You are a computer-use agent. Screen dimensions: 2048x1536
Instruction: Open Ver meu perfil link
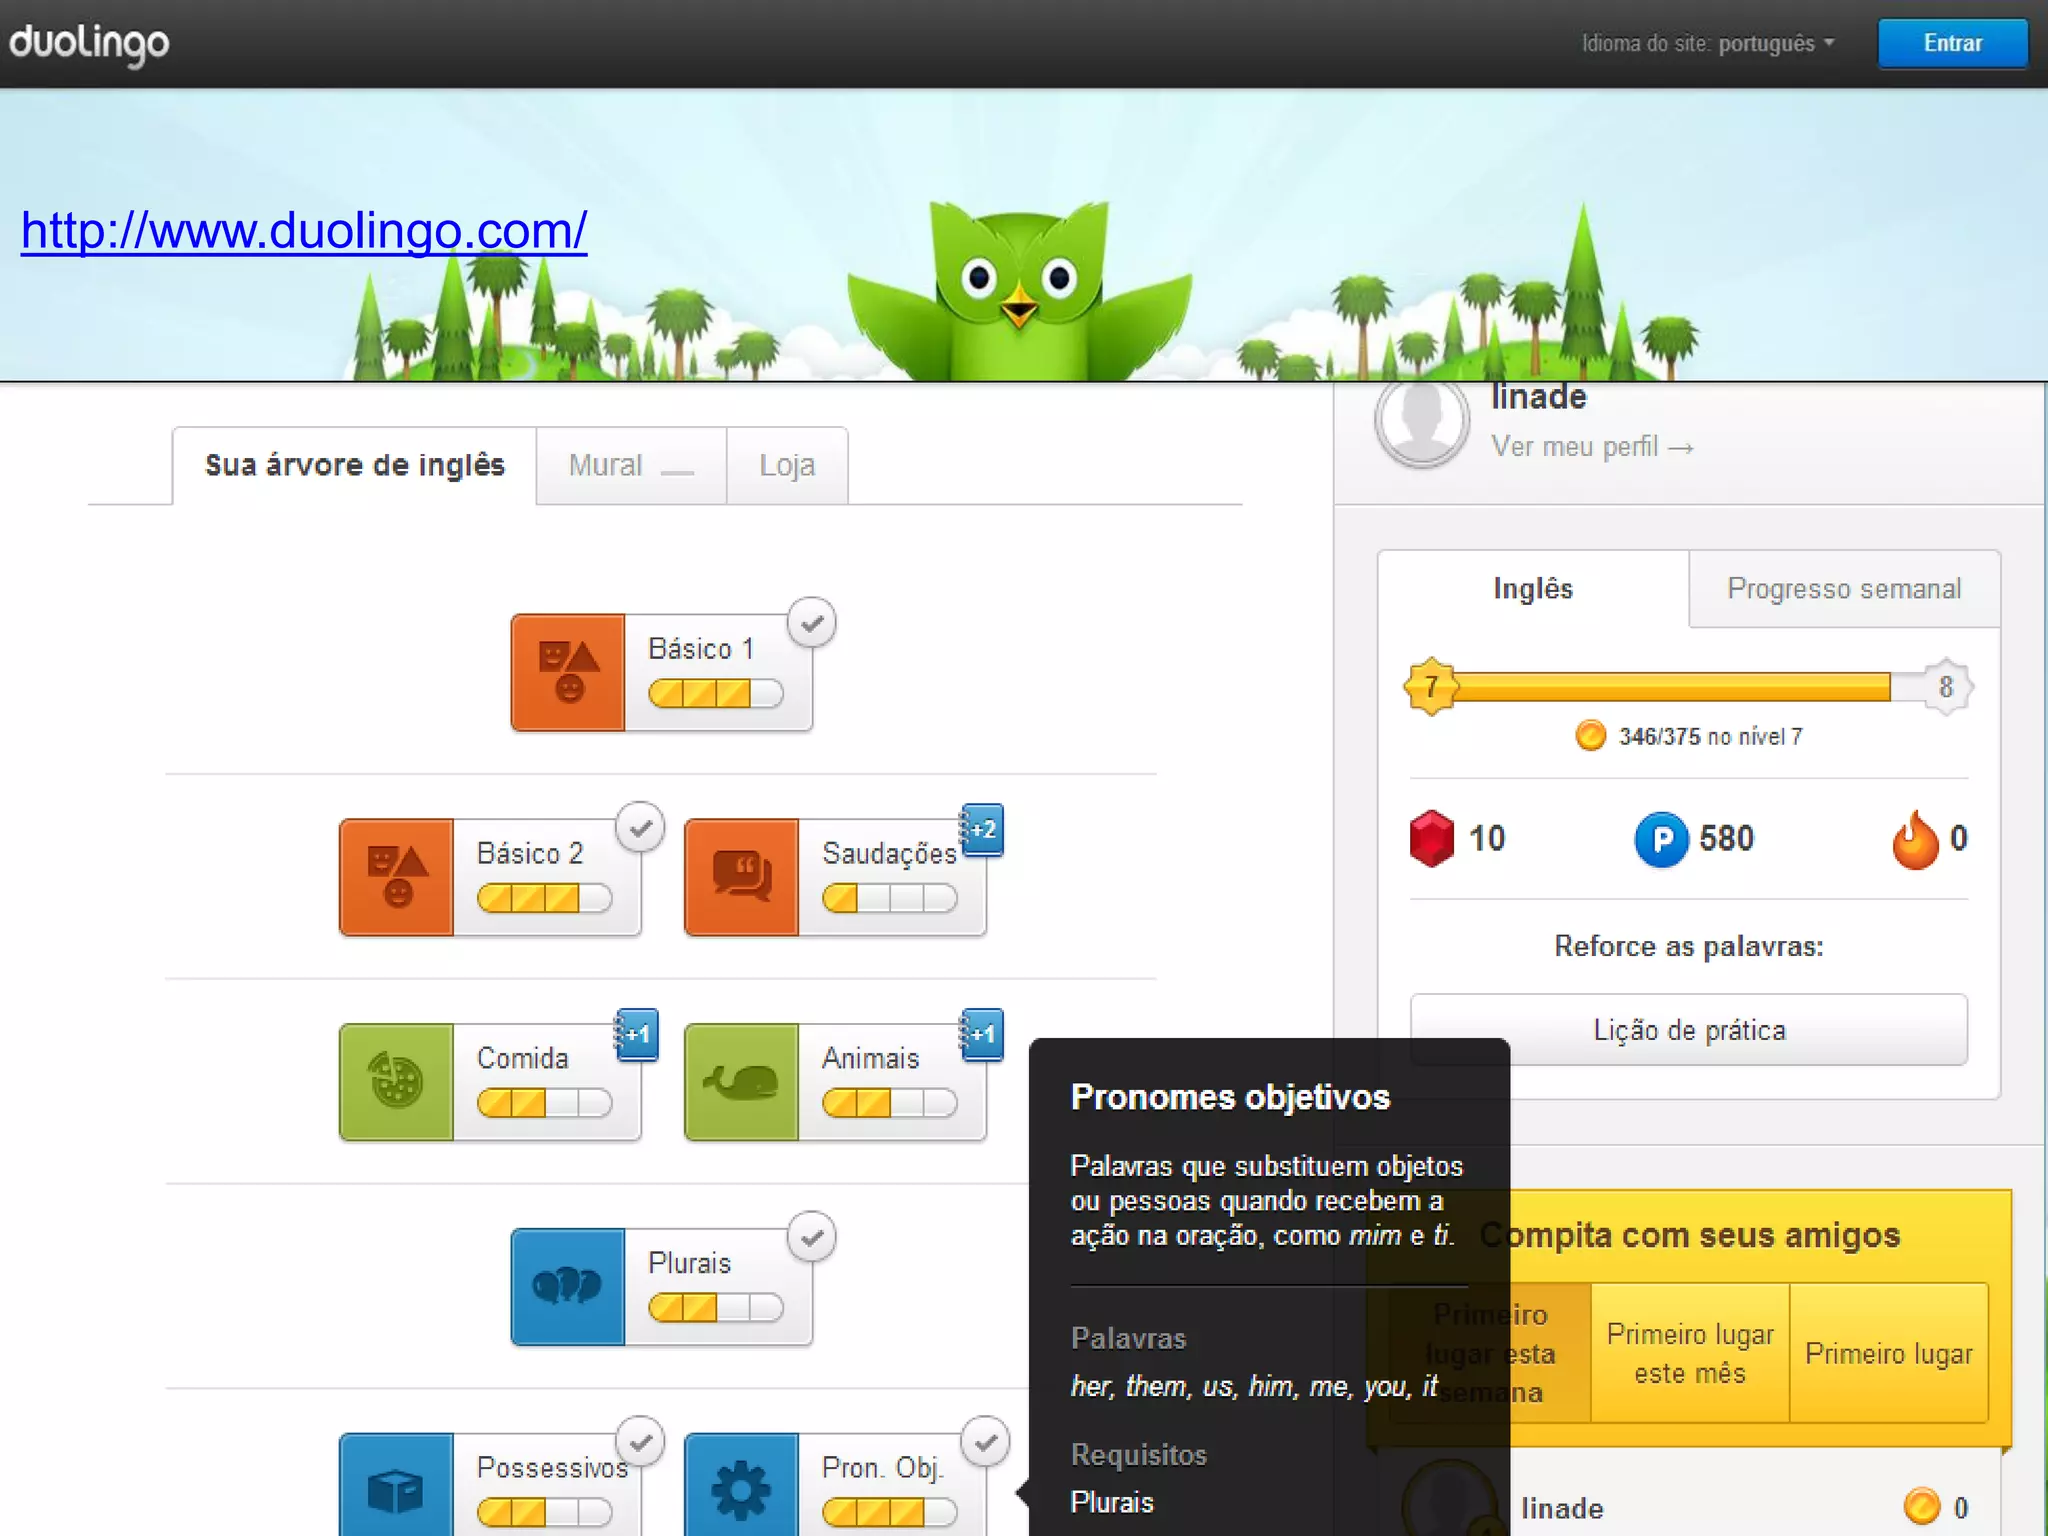point(1592,447)
